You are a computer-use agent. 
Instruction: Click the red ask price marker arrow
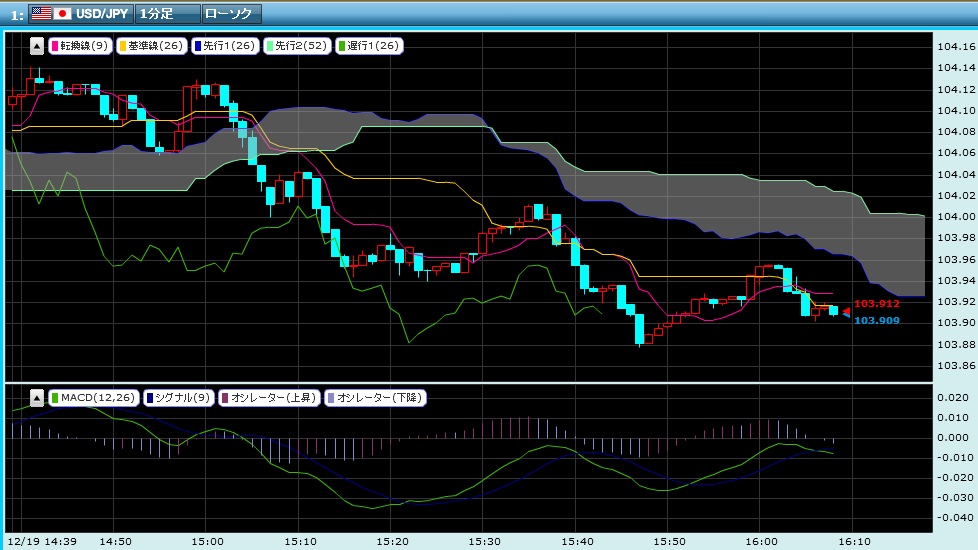point(846,310)
